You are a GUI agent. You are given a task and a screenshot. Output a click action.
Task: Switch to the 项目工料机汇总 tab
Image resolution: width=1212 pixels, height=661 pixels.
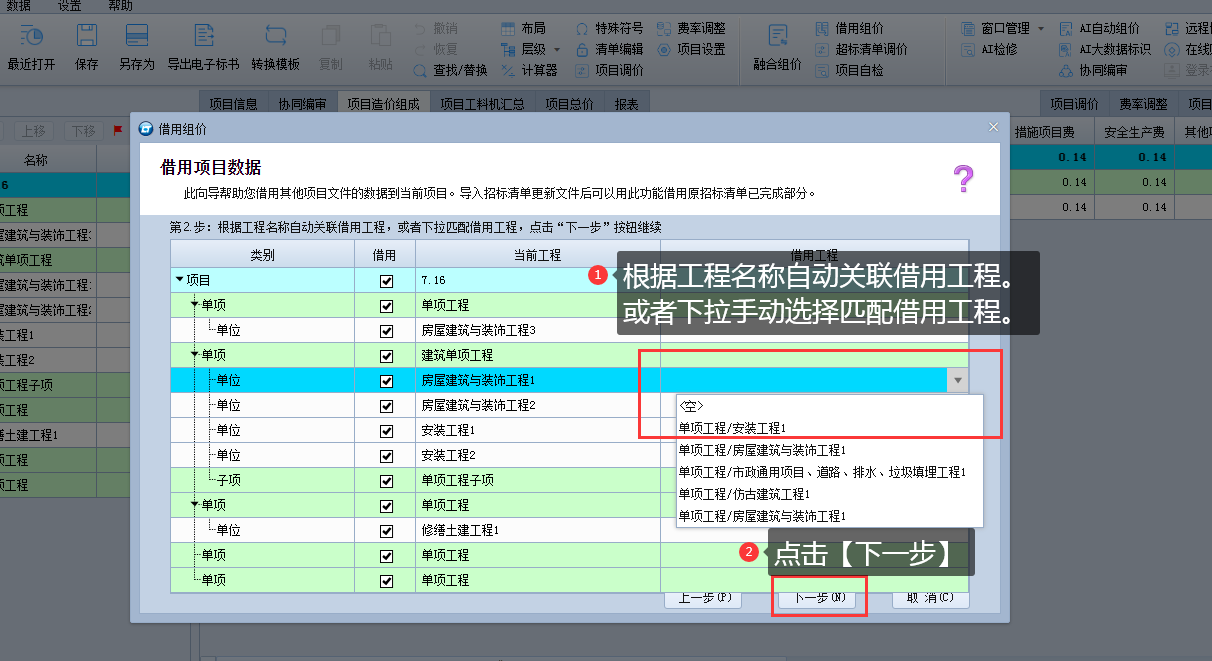(482, 104)
